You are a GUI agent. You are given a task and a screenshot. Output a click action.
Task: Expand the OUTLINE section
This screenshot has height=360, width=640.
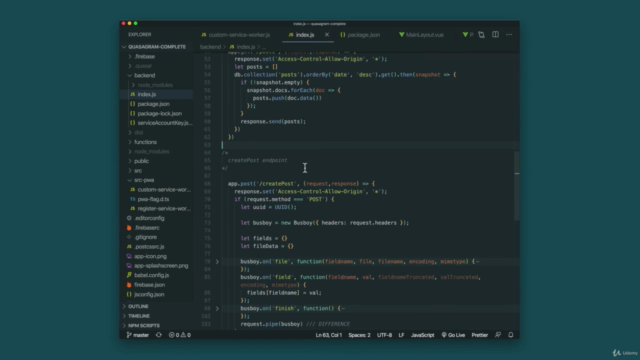pyautogui.click(x=138, y=307)
